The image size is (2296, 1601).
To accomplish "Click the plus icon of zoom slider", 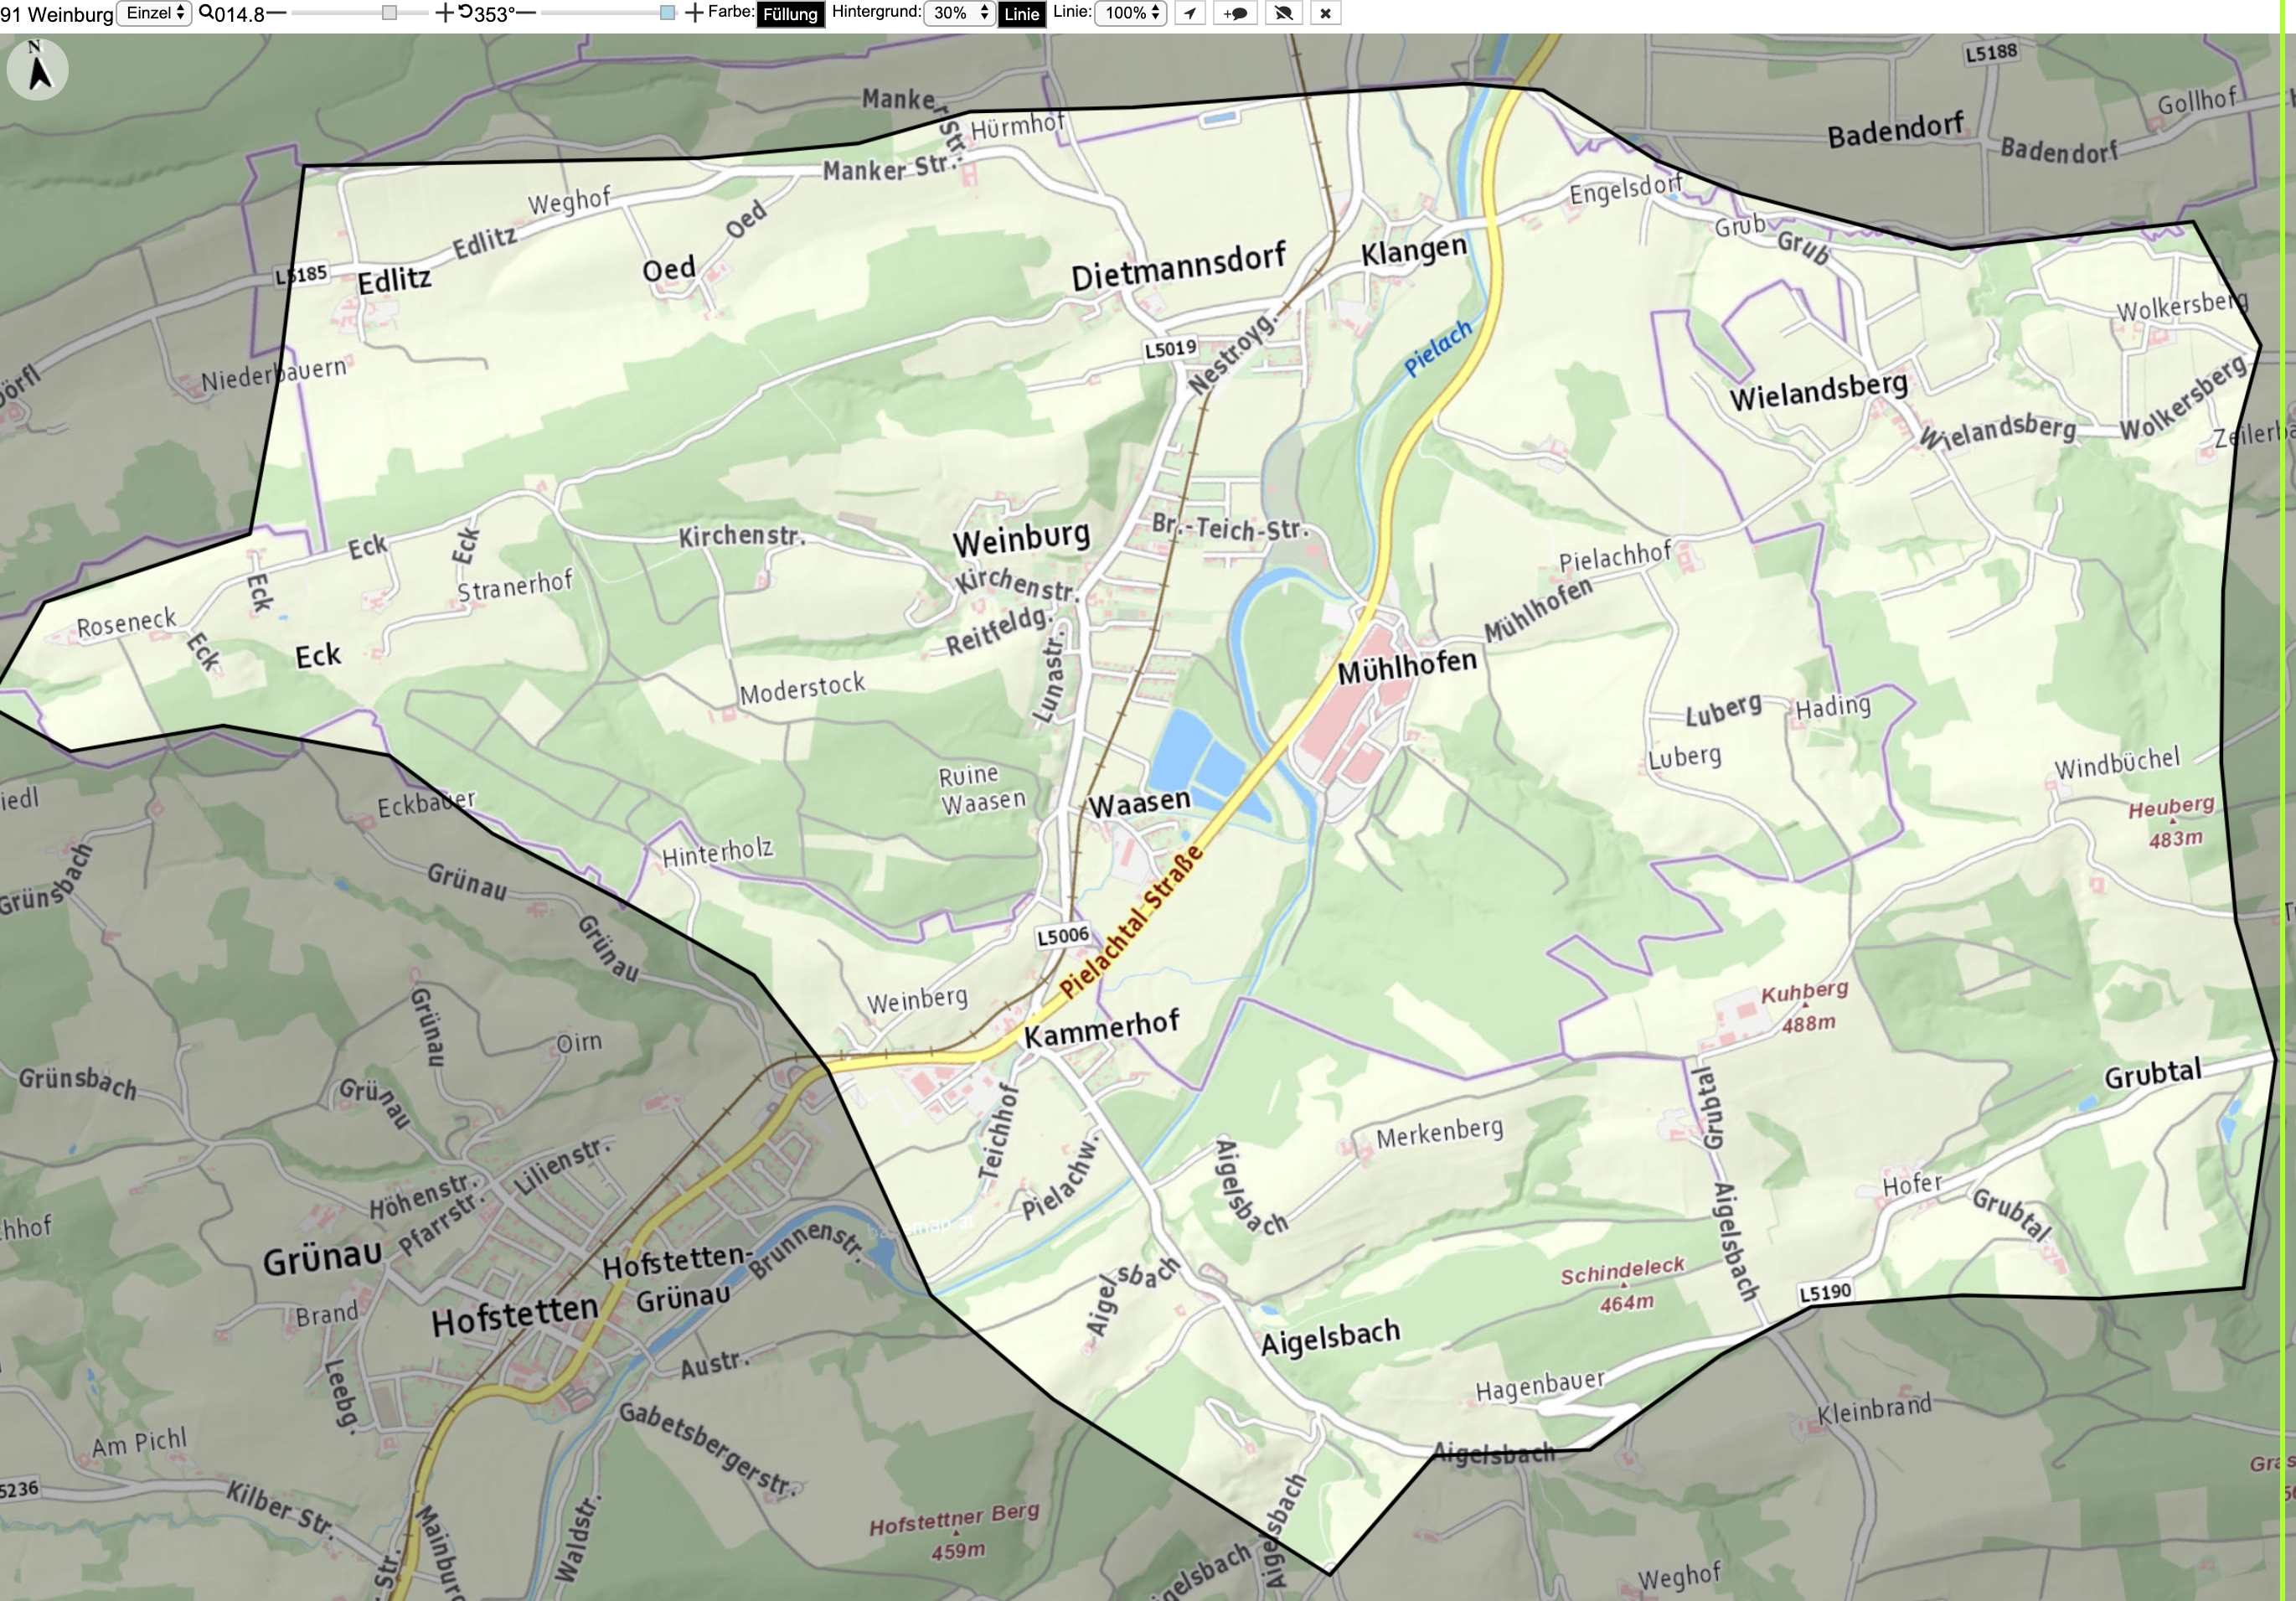I will coord(445,13).
